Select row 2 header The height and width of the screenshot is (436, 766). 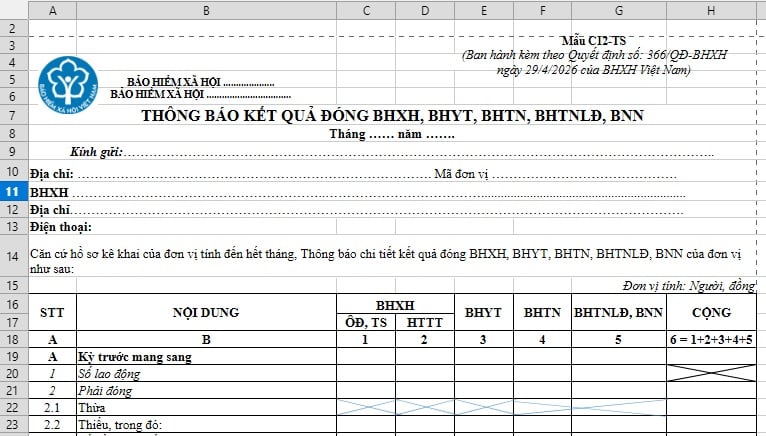[x=14, y=28]
